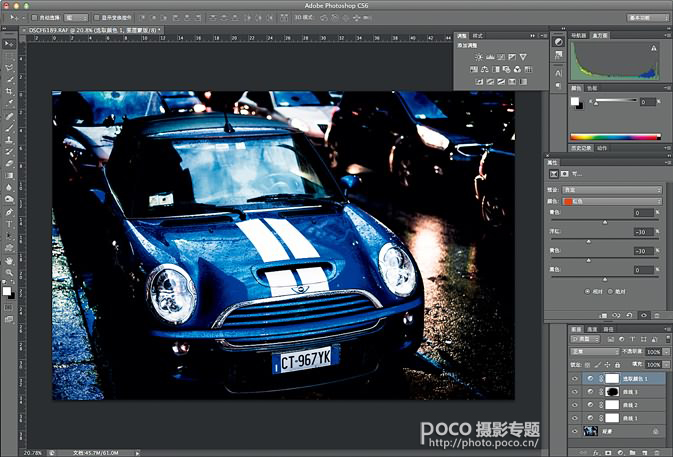Hide the 背景 layer
The height and width of the screenshot is (457, 673).
575,431
